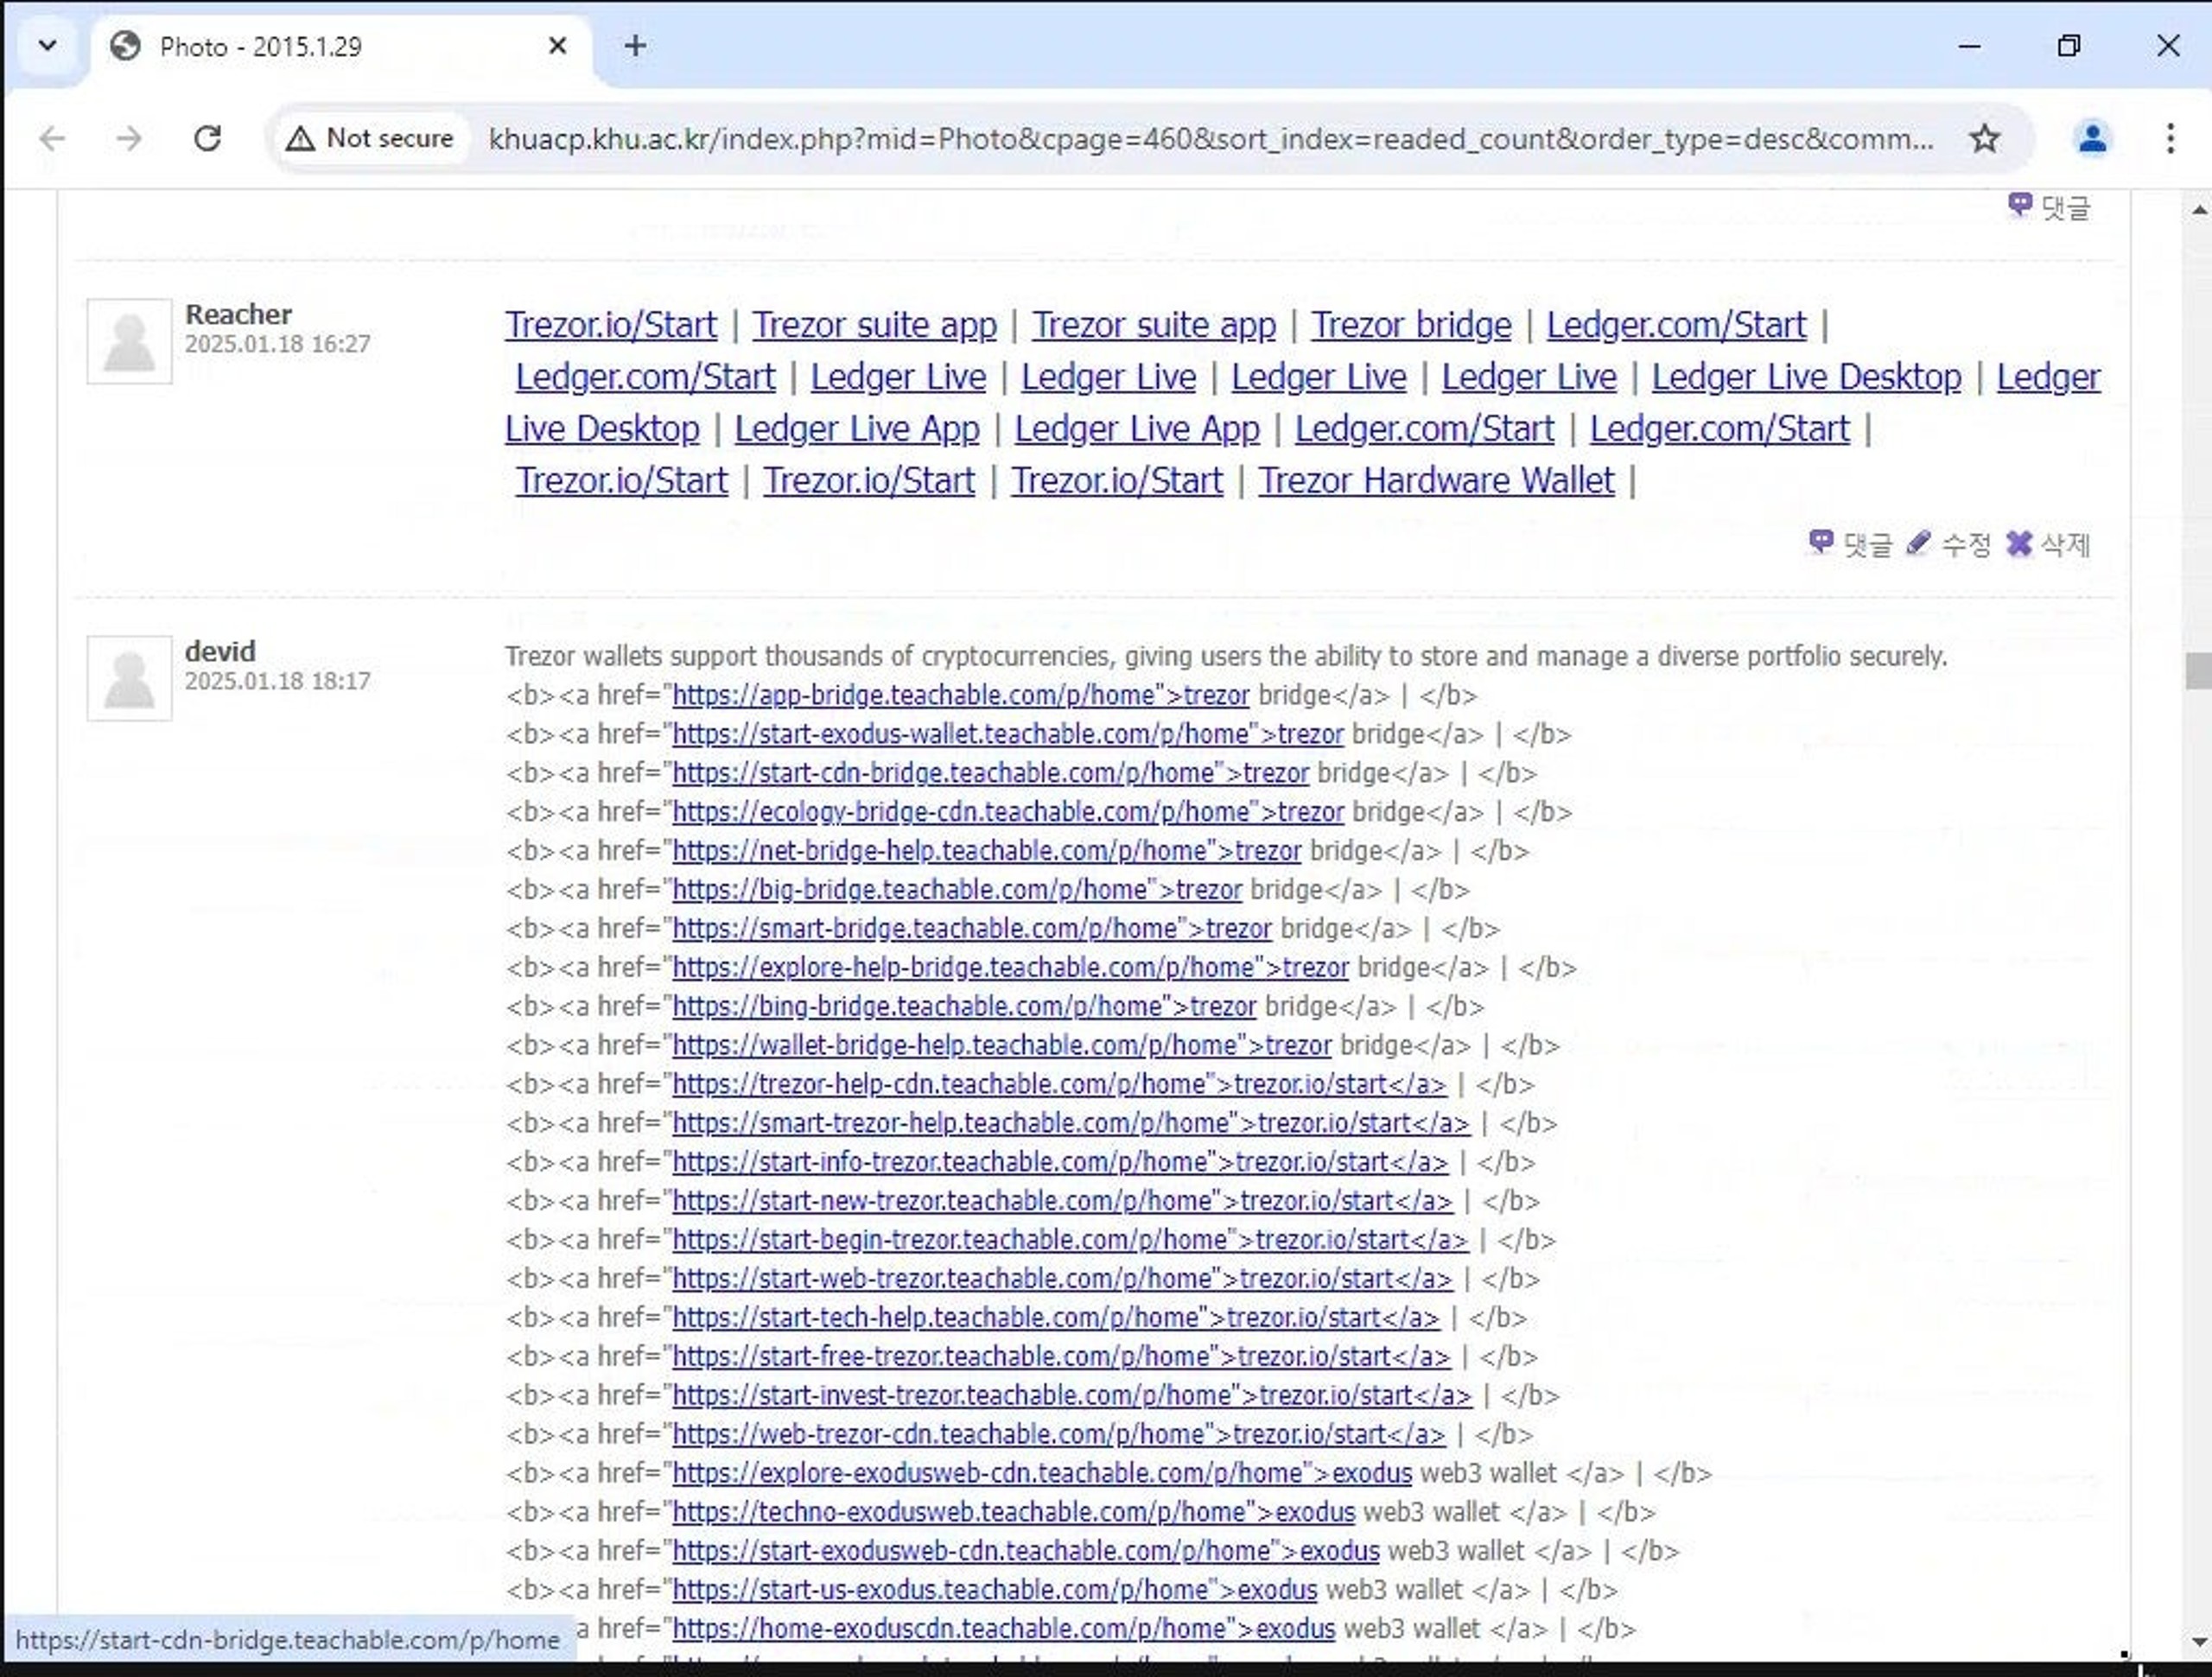
Task: Click the scrollbar down arrow
Action: 2198,1642
